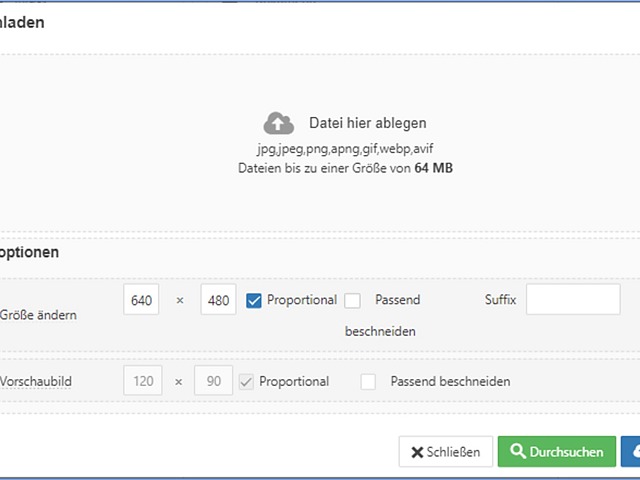The image size is (640, 480).
Task: Click the dialog title at top left
Action: [x=22, y=22]
